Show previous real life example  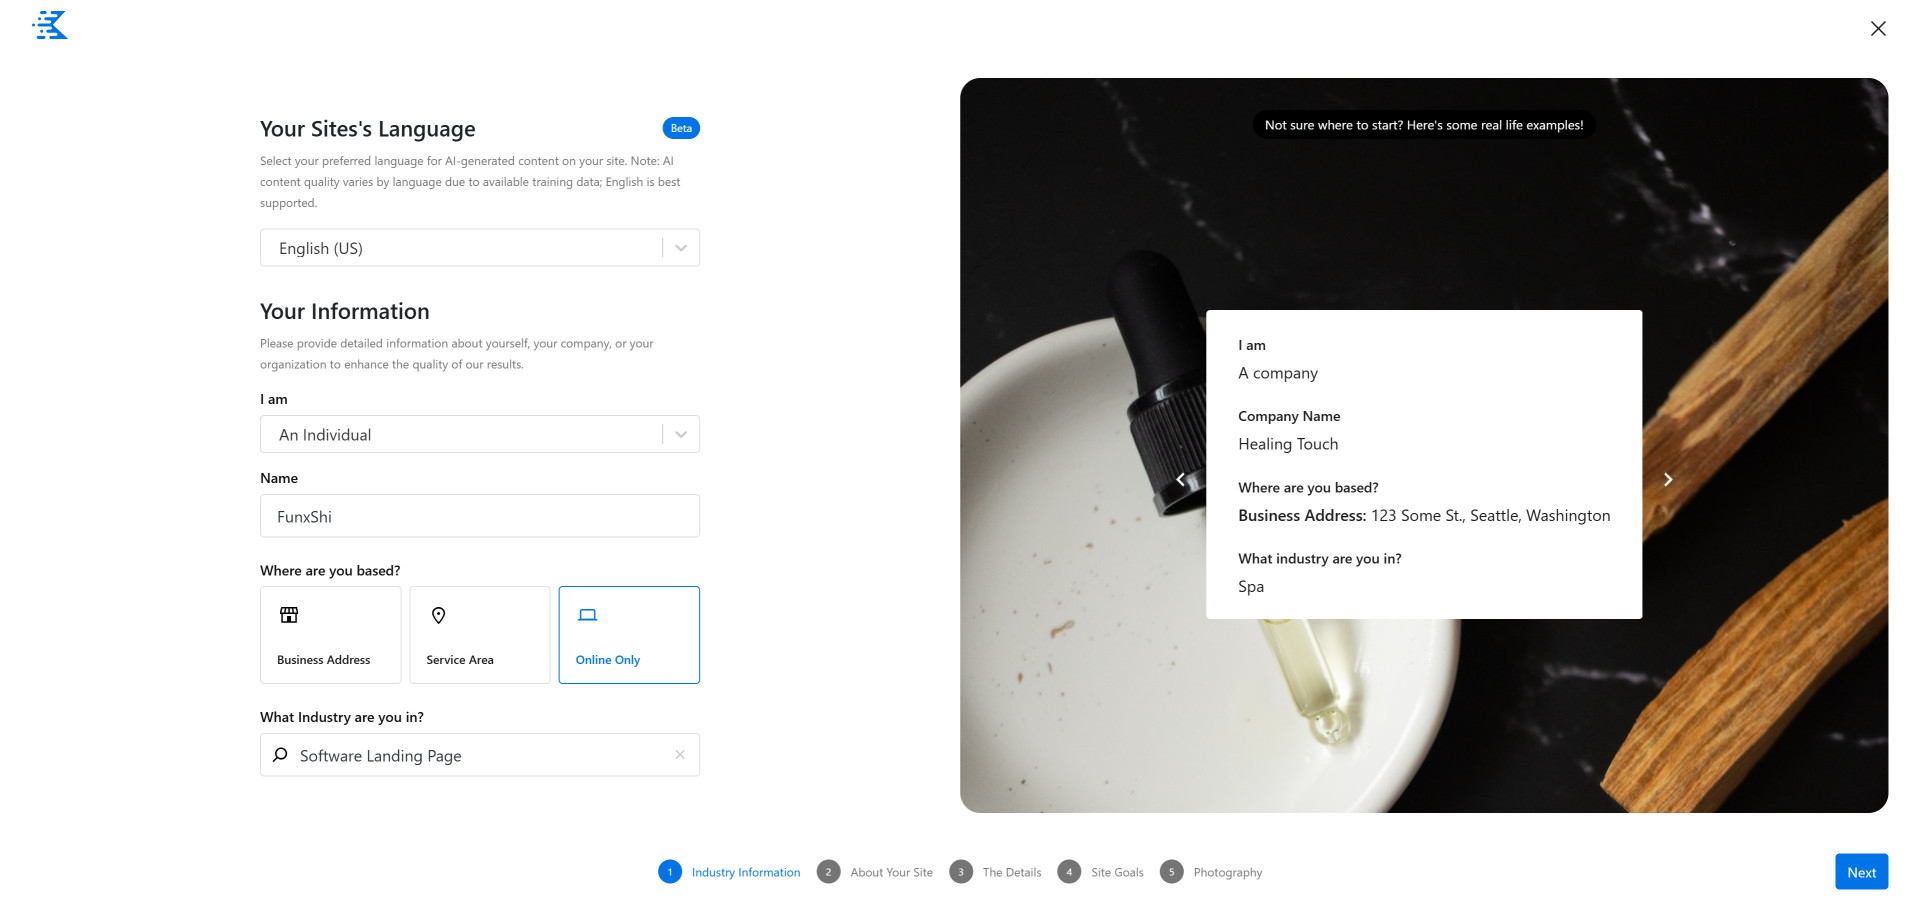(1181, 479)
